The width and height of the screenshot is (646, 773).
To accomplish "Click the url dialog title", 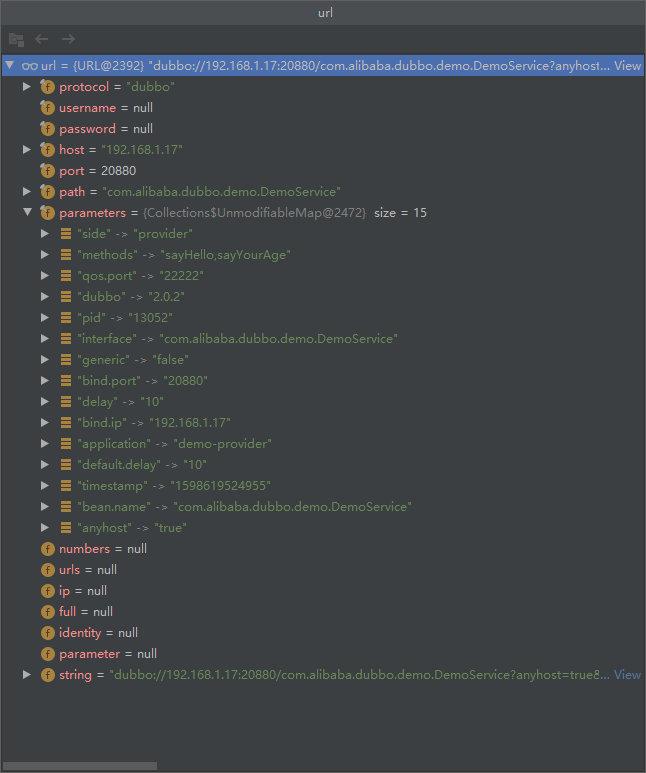I will (325, 13).
